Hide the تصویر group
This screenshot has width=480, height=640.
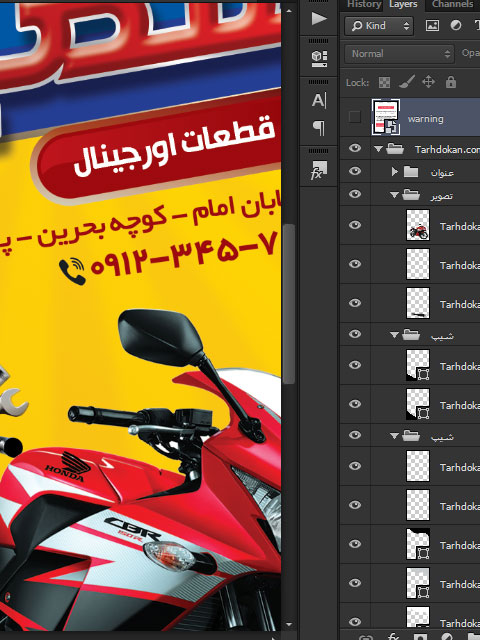coord(355,194)
